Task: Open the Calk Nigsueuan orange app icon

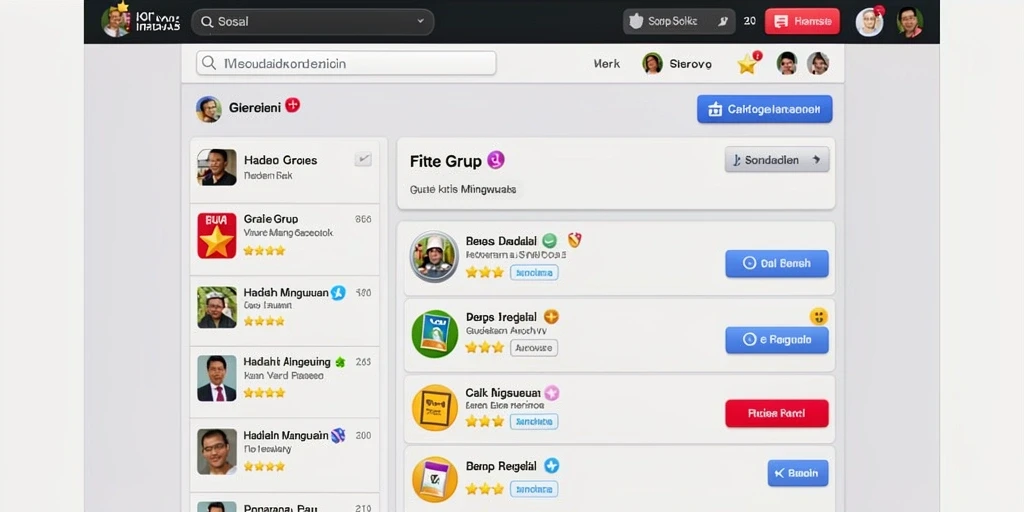Action: (435, 408)
